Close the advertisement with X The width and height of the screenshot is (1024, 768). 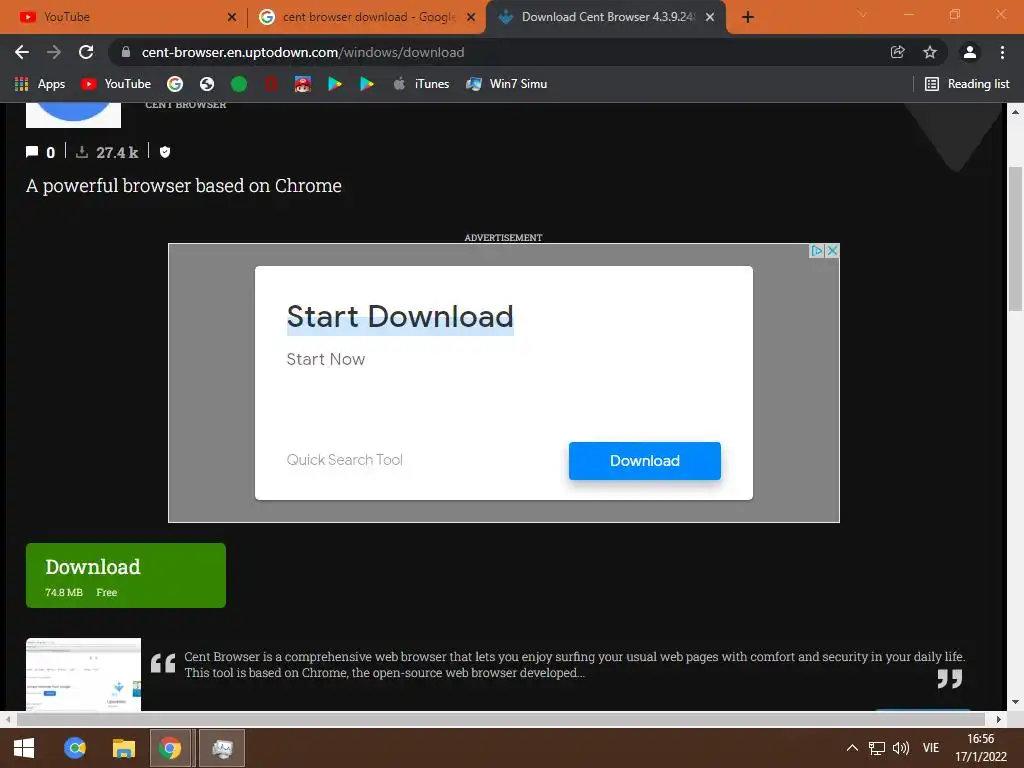pyautogui.click(x=832, y=251)
